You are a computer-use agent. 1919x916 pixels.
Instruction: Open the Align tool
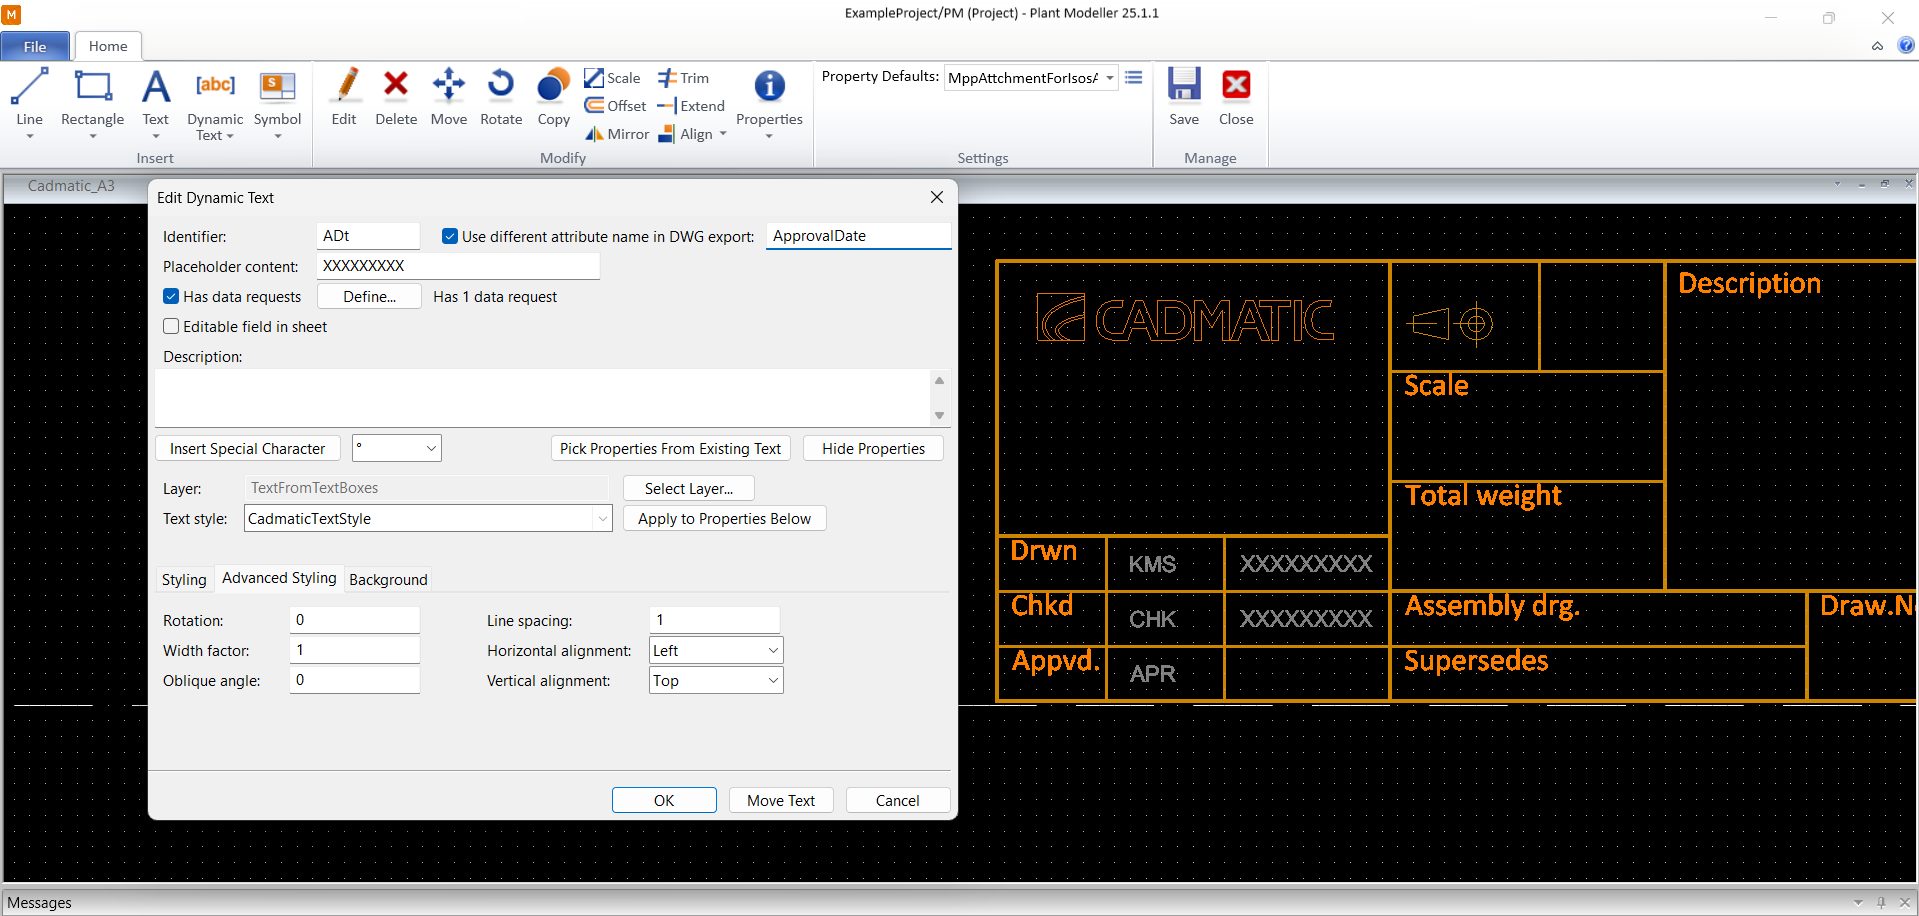(692, 134)
